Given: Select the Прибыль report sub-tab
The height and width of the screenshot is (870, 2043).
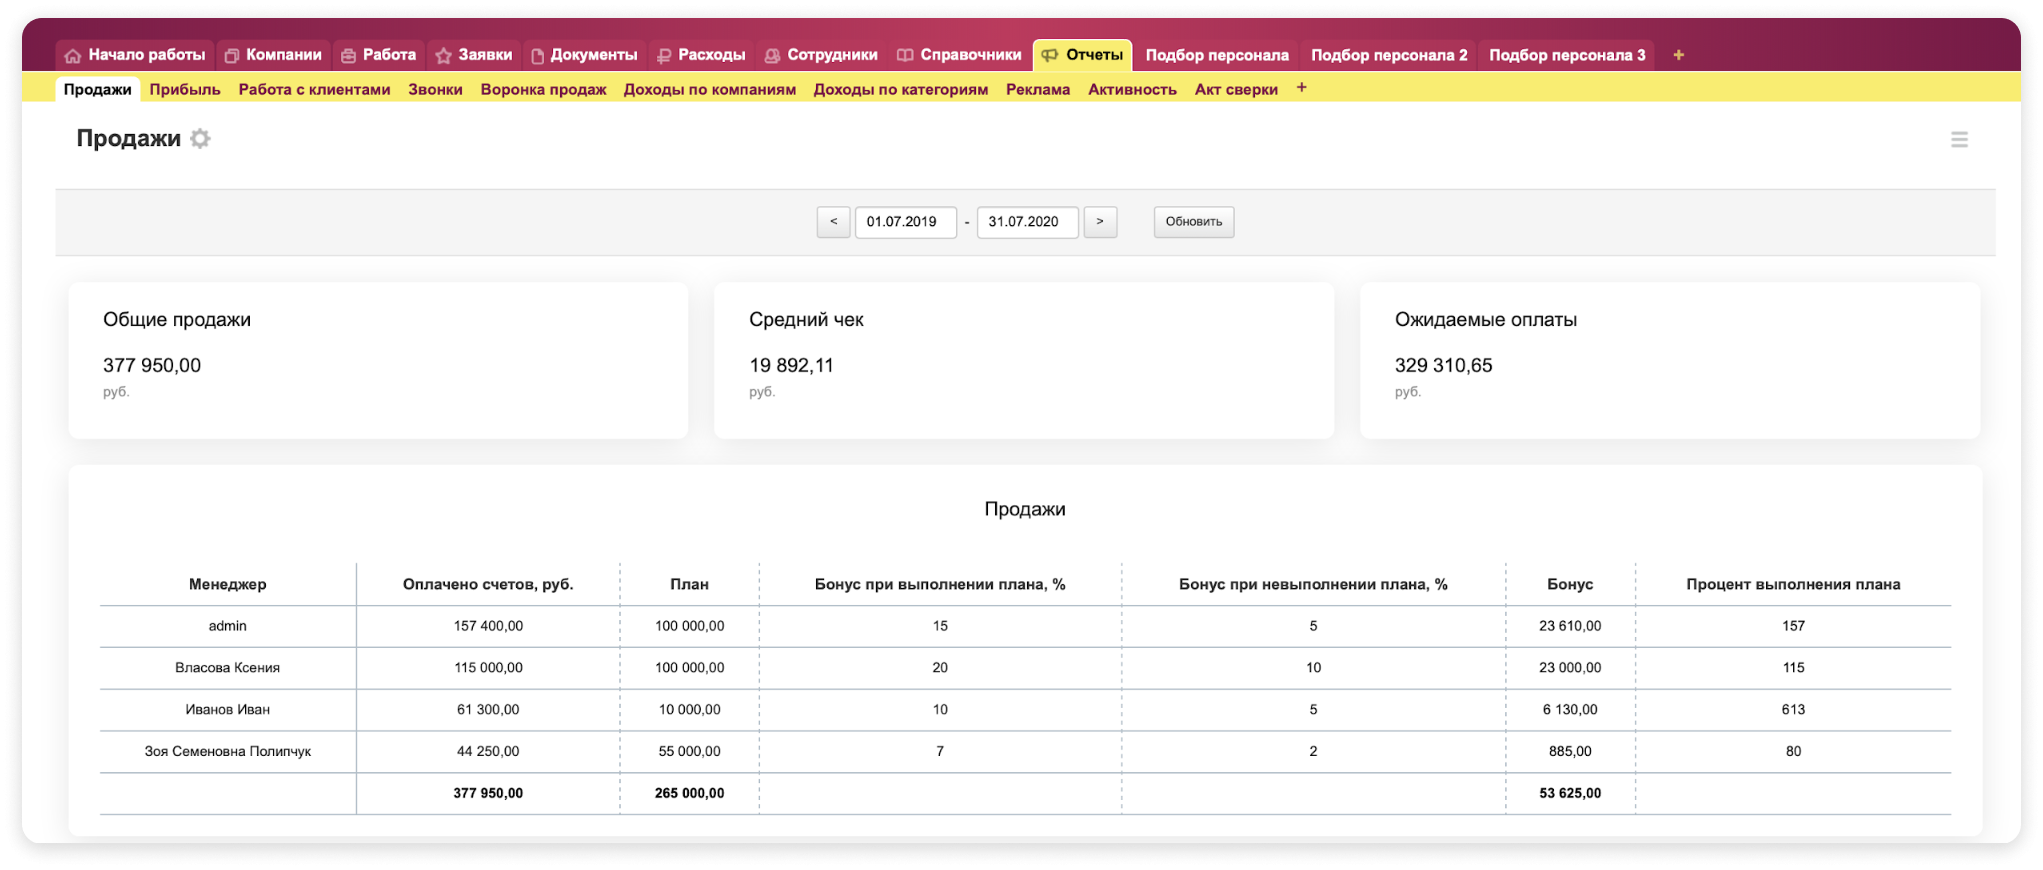Looking at the screenshot, I should [185, 89].
